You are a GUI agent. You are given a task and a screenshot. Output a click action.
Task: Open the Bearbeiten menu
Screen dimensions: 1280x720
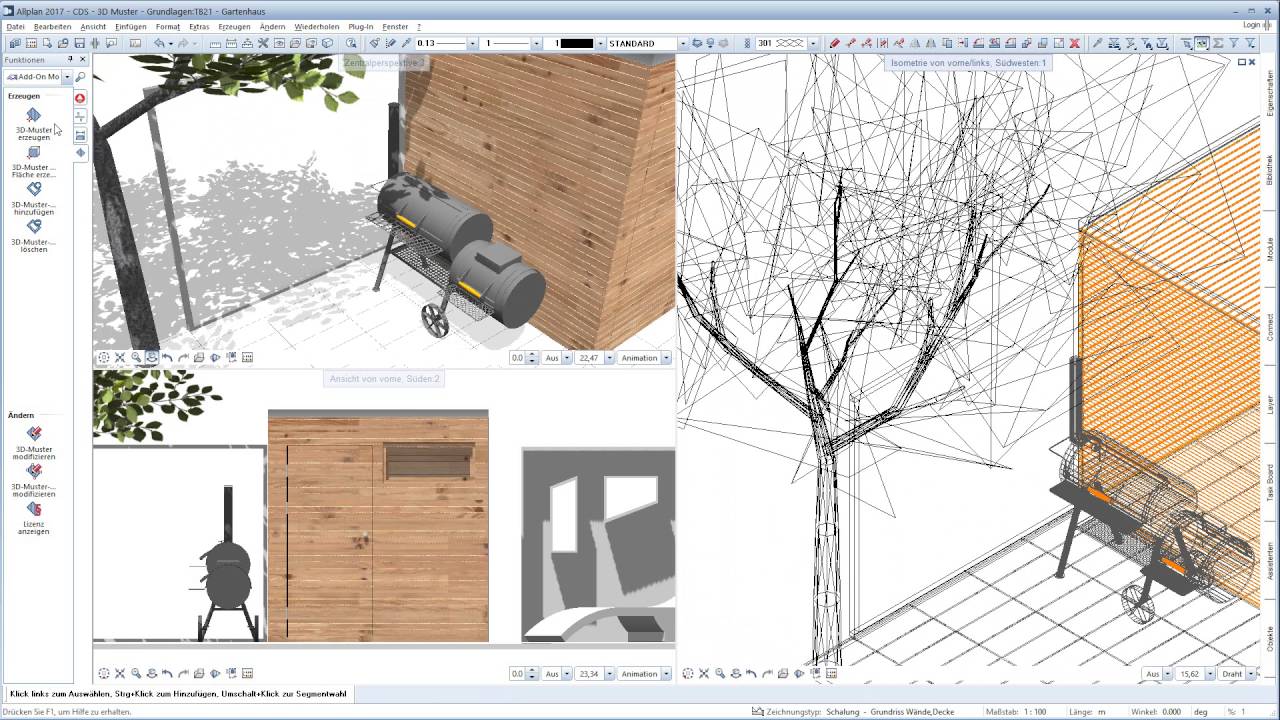[x=53, y=27]
